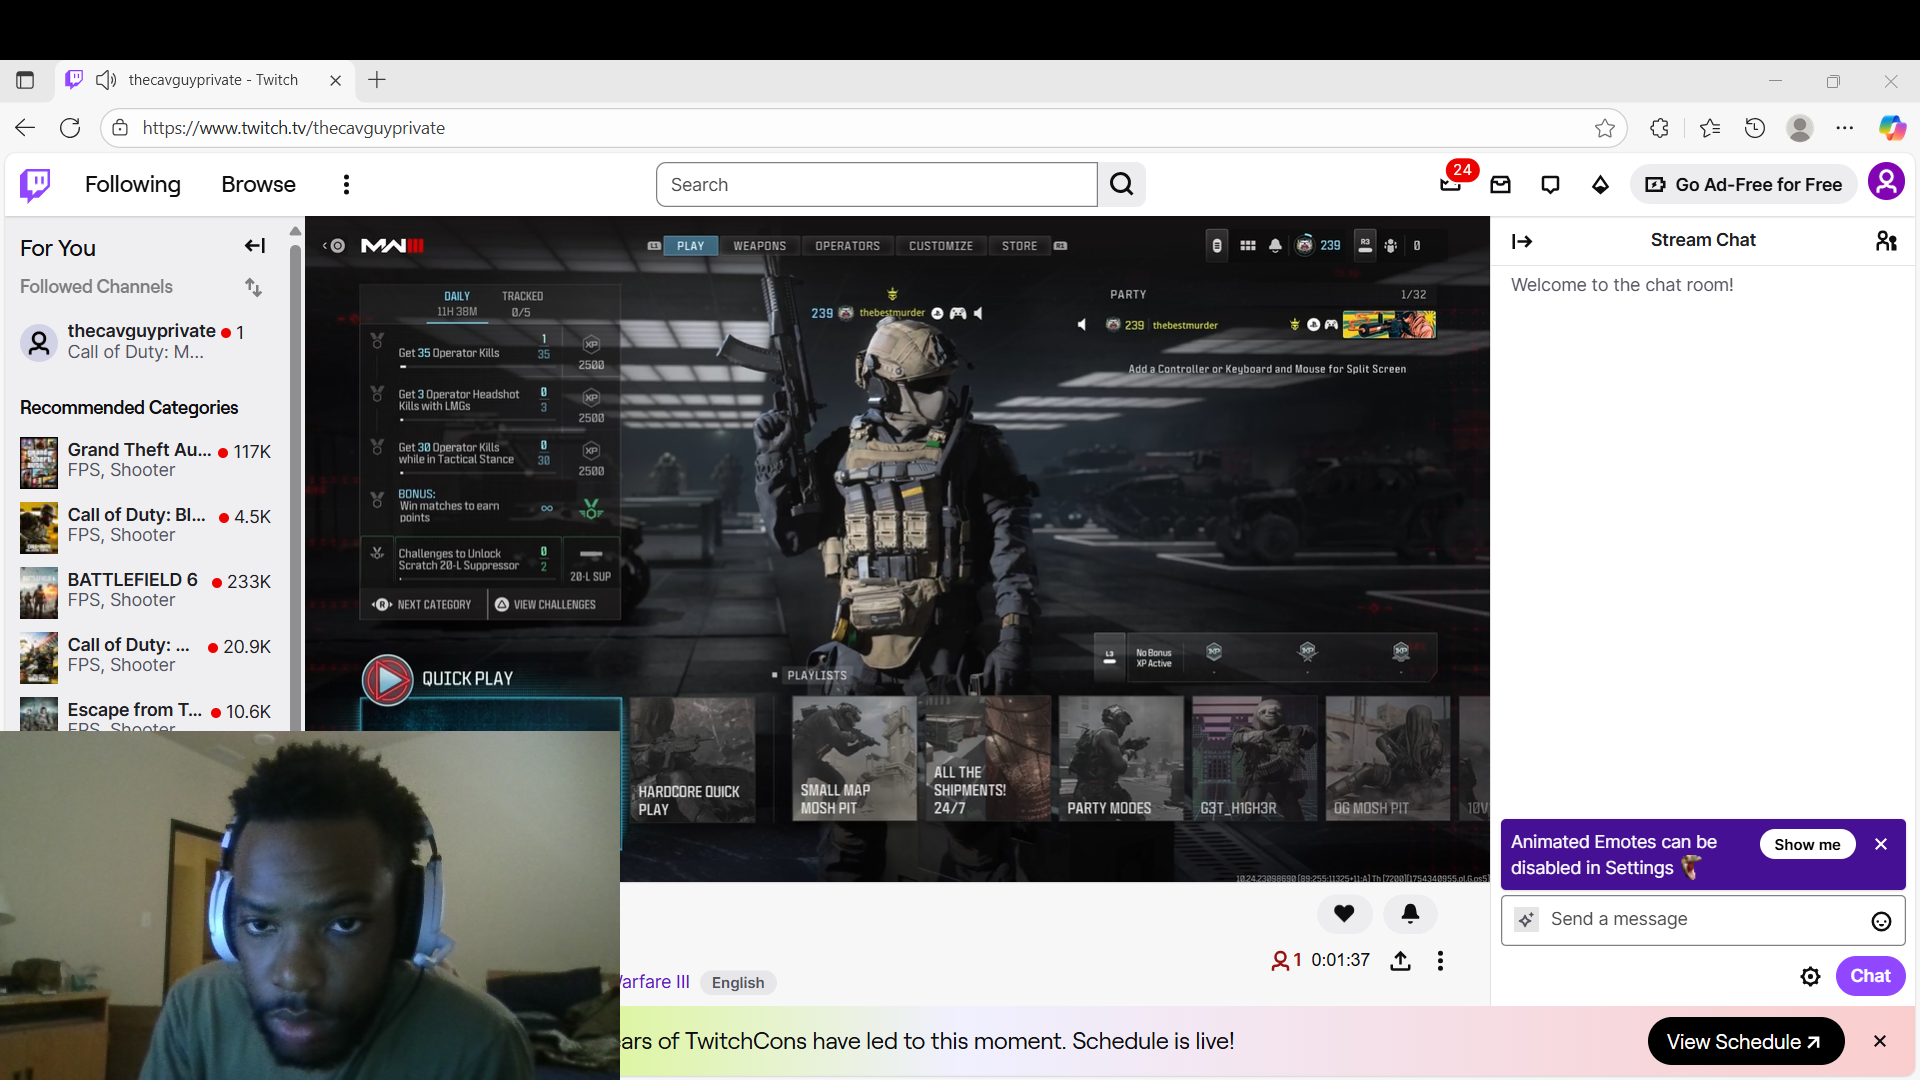Add page to favorites star

click(1604, 128)
